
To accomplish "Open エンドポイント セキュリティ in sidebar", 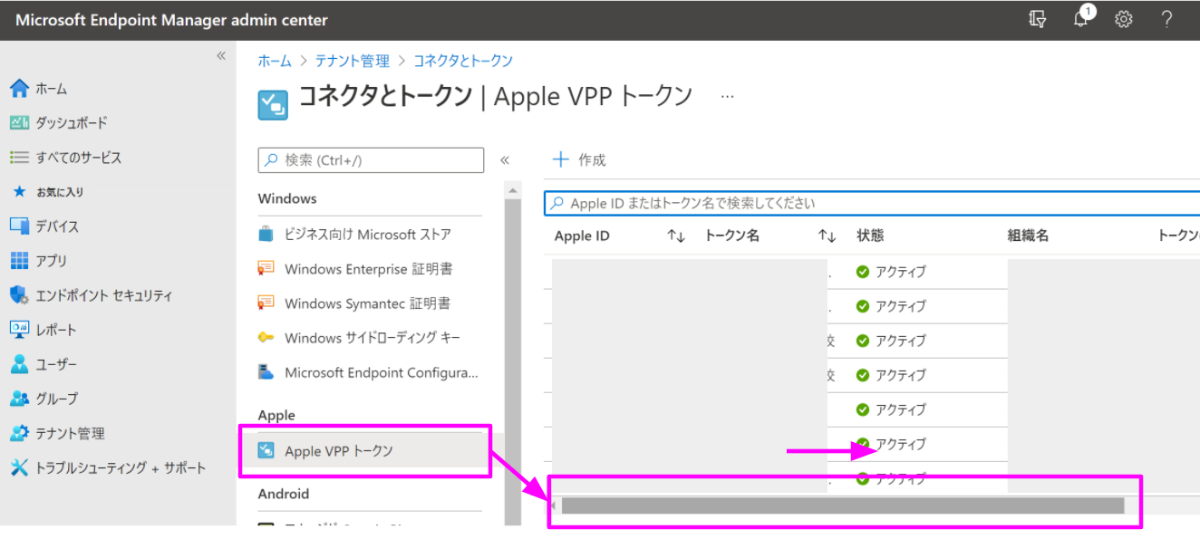I will tap(104, 295).
